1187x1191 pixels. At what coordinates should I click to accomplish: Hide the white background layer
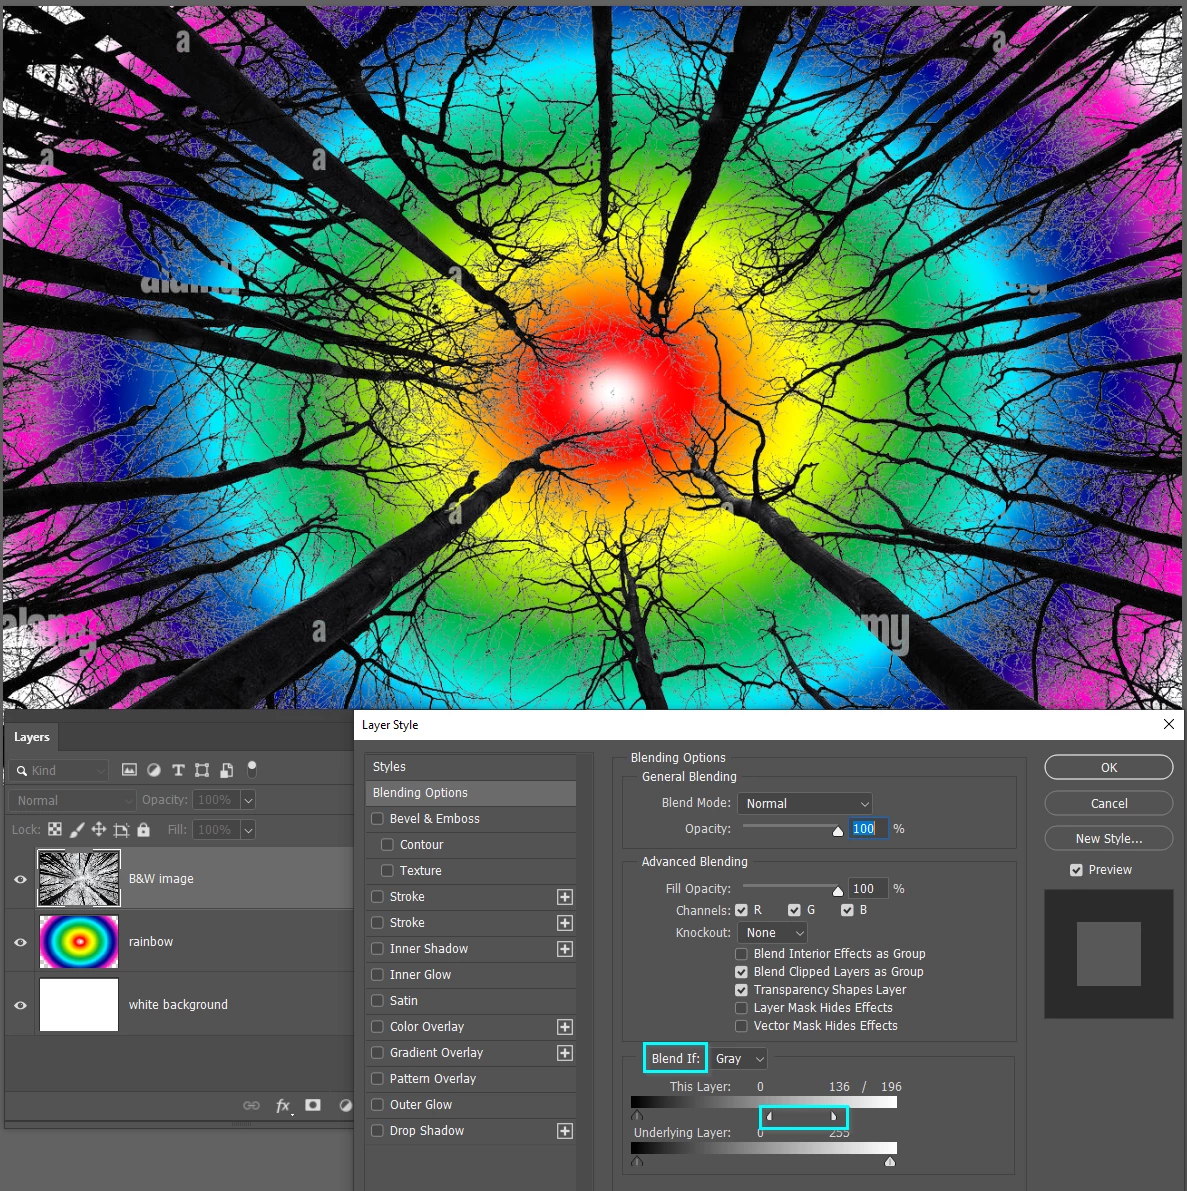(x=21, y=1005)
